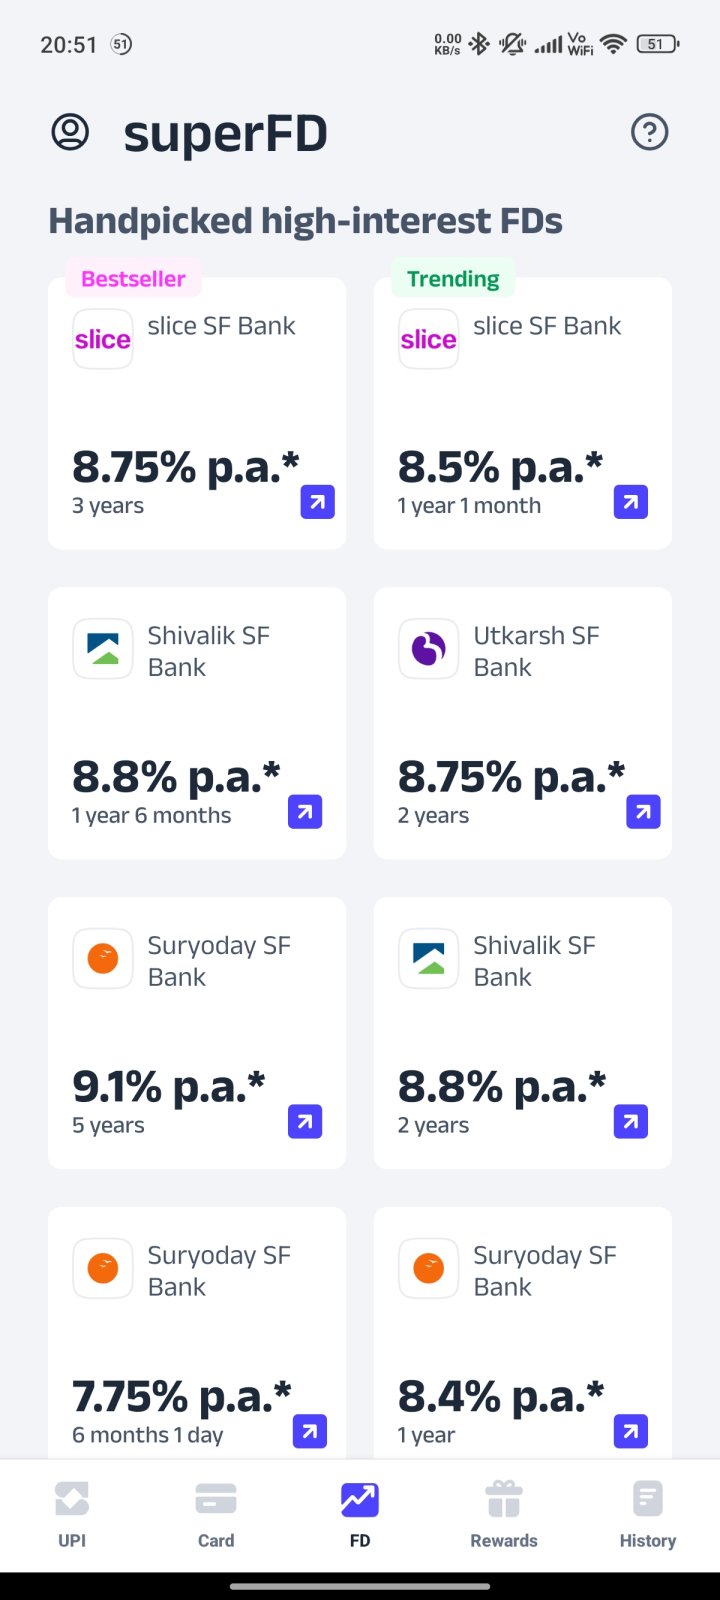Open arrow on slice 8.75% 3 years card

tap(317, 502)
